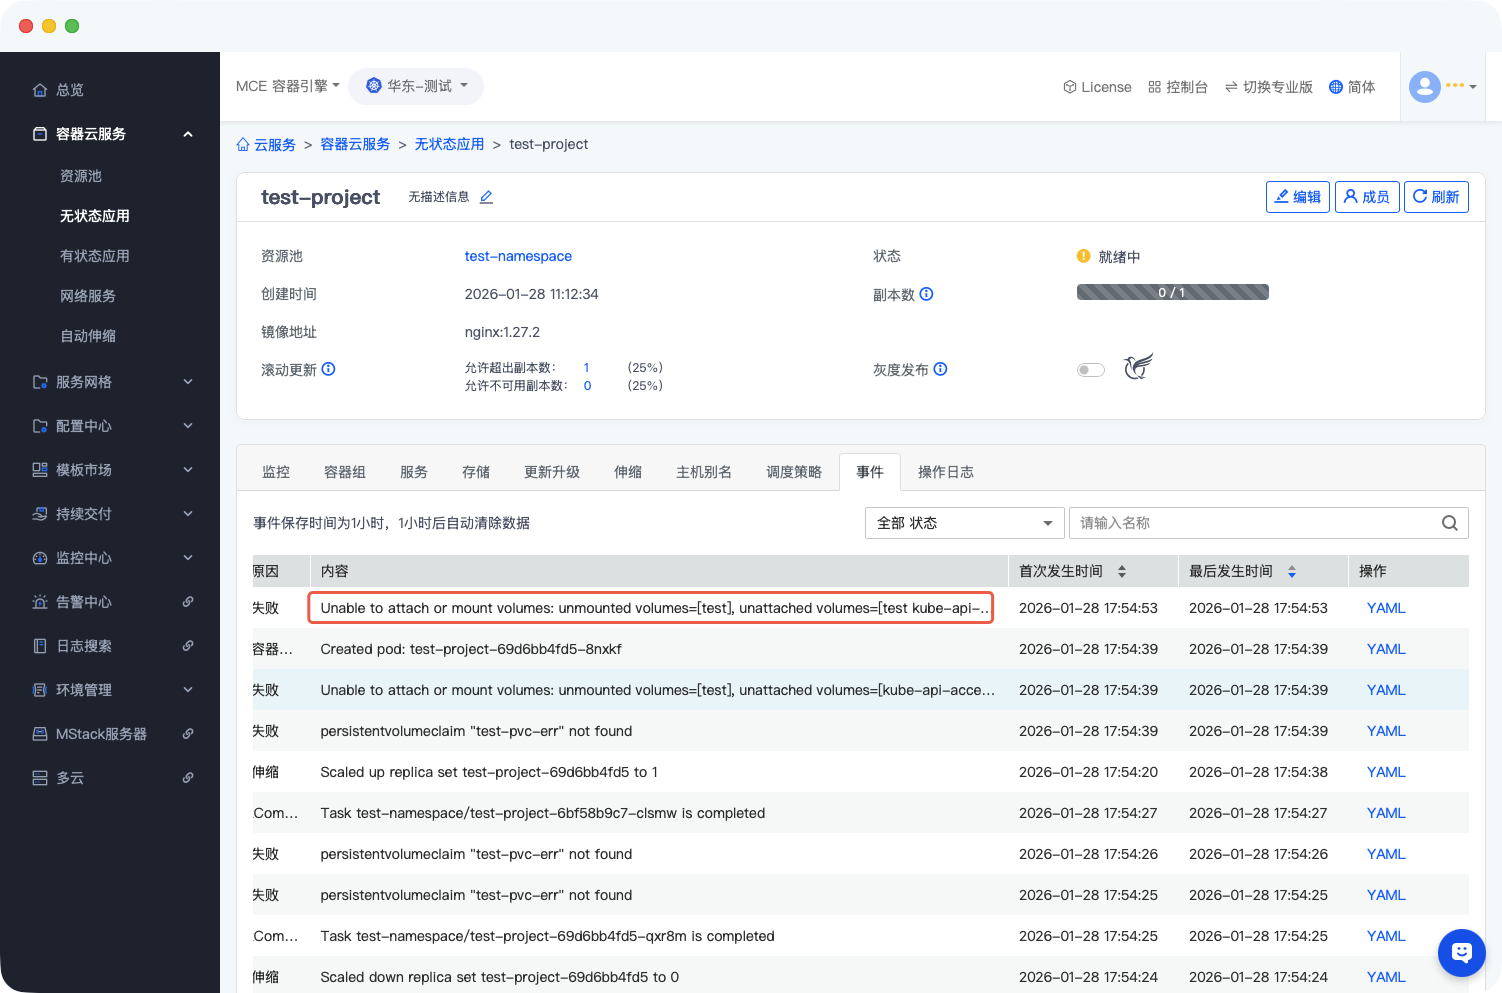The height and width of the screenshot is (993, 1502).
Task: Sort by 首次发生时间 column
Action: pyautogui.click(x=1121, y=571)
